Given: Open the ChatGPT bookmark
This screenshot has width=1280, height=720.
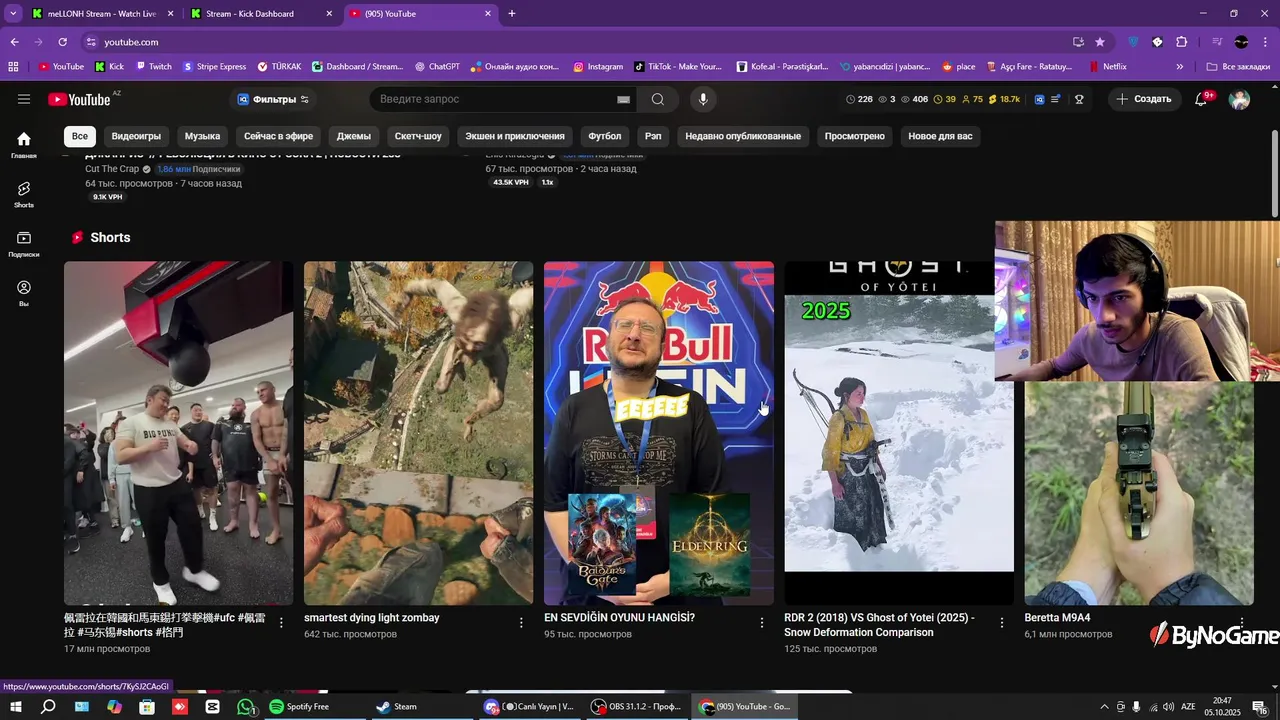Looking at the screenshot, I should (437, 67).
